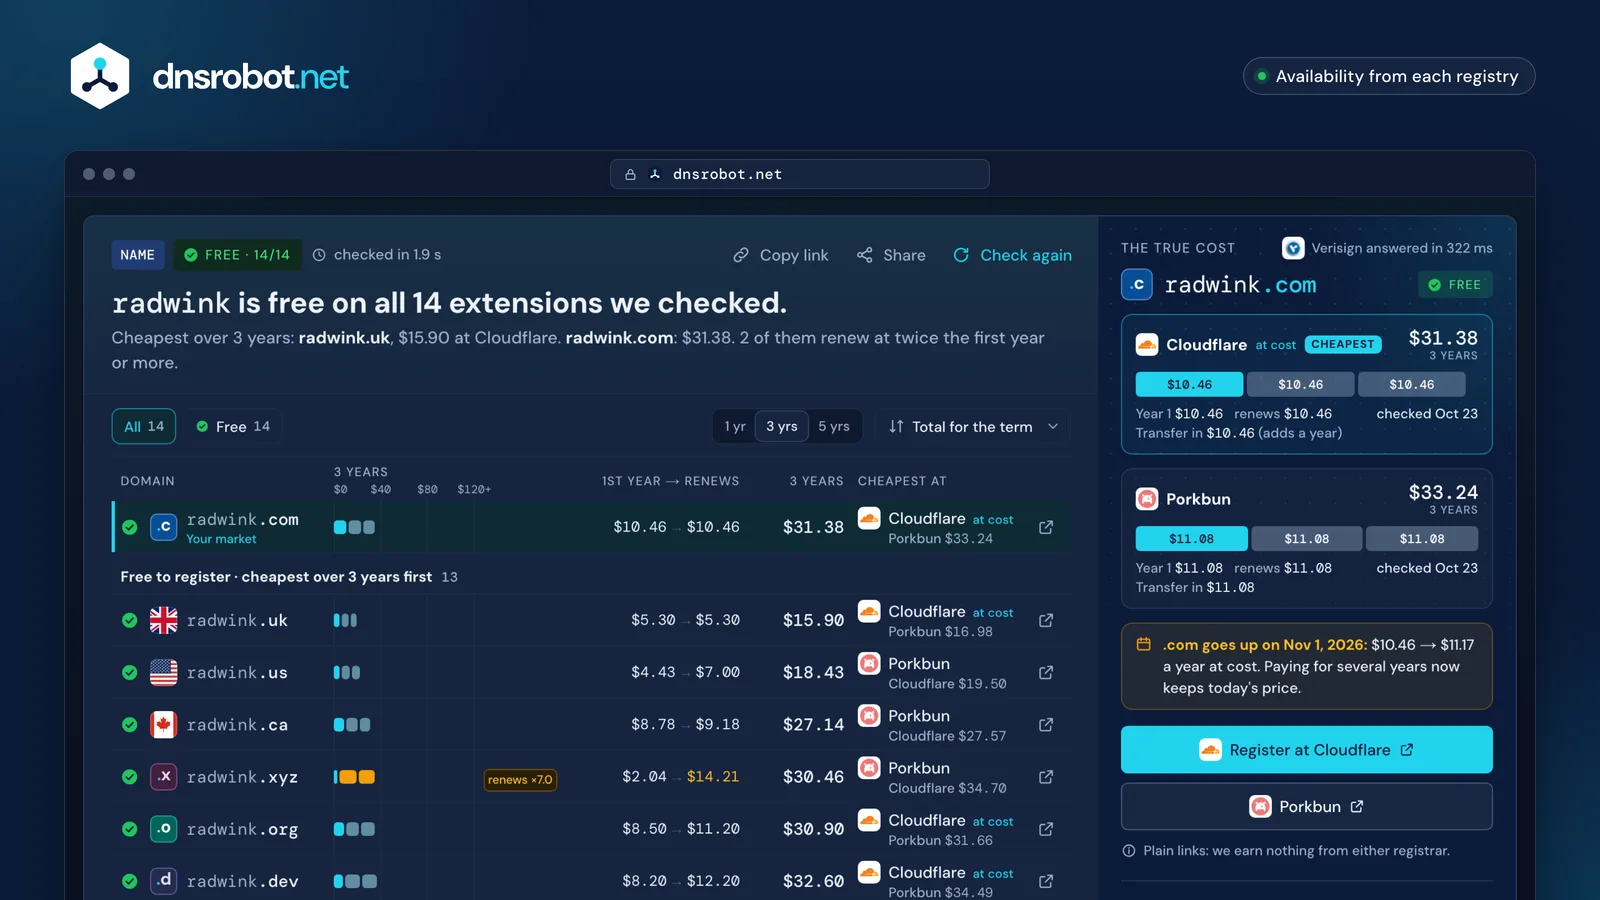Click the lock icon in address bar

coord(630,174)
